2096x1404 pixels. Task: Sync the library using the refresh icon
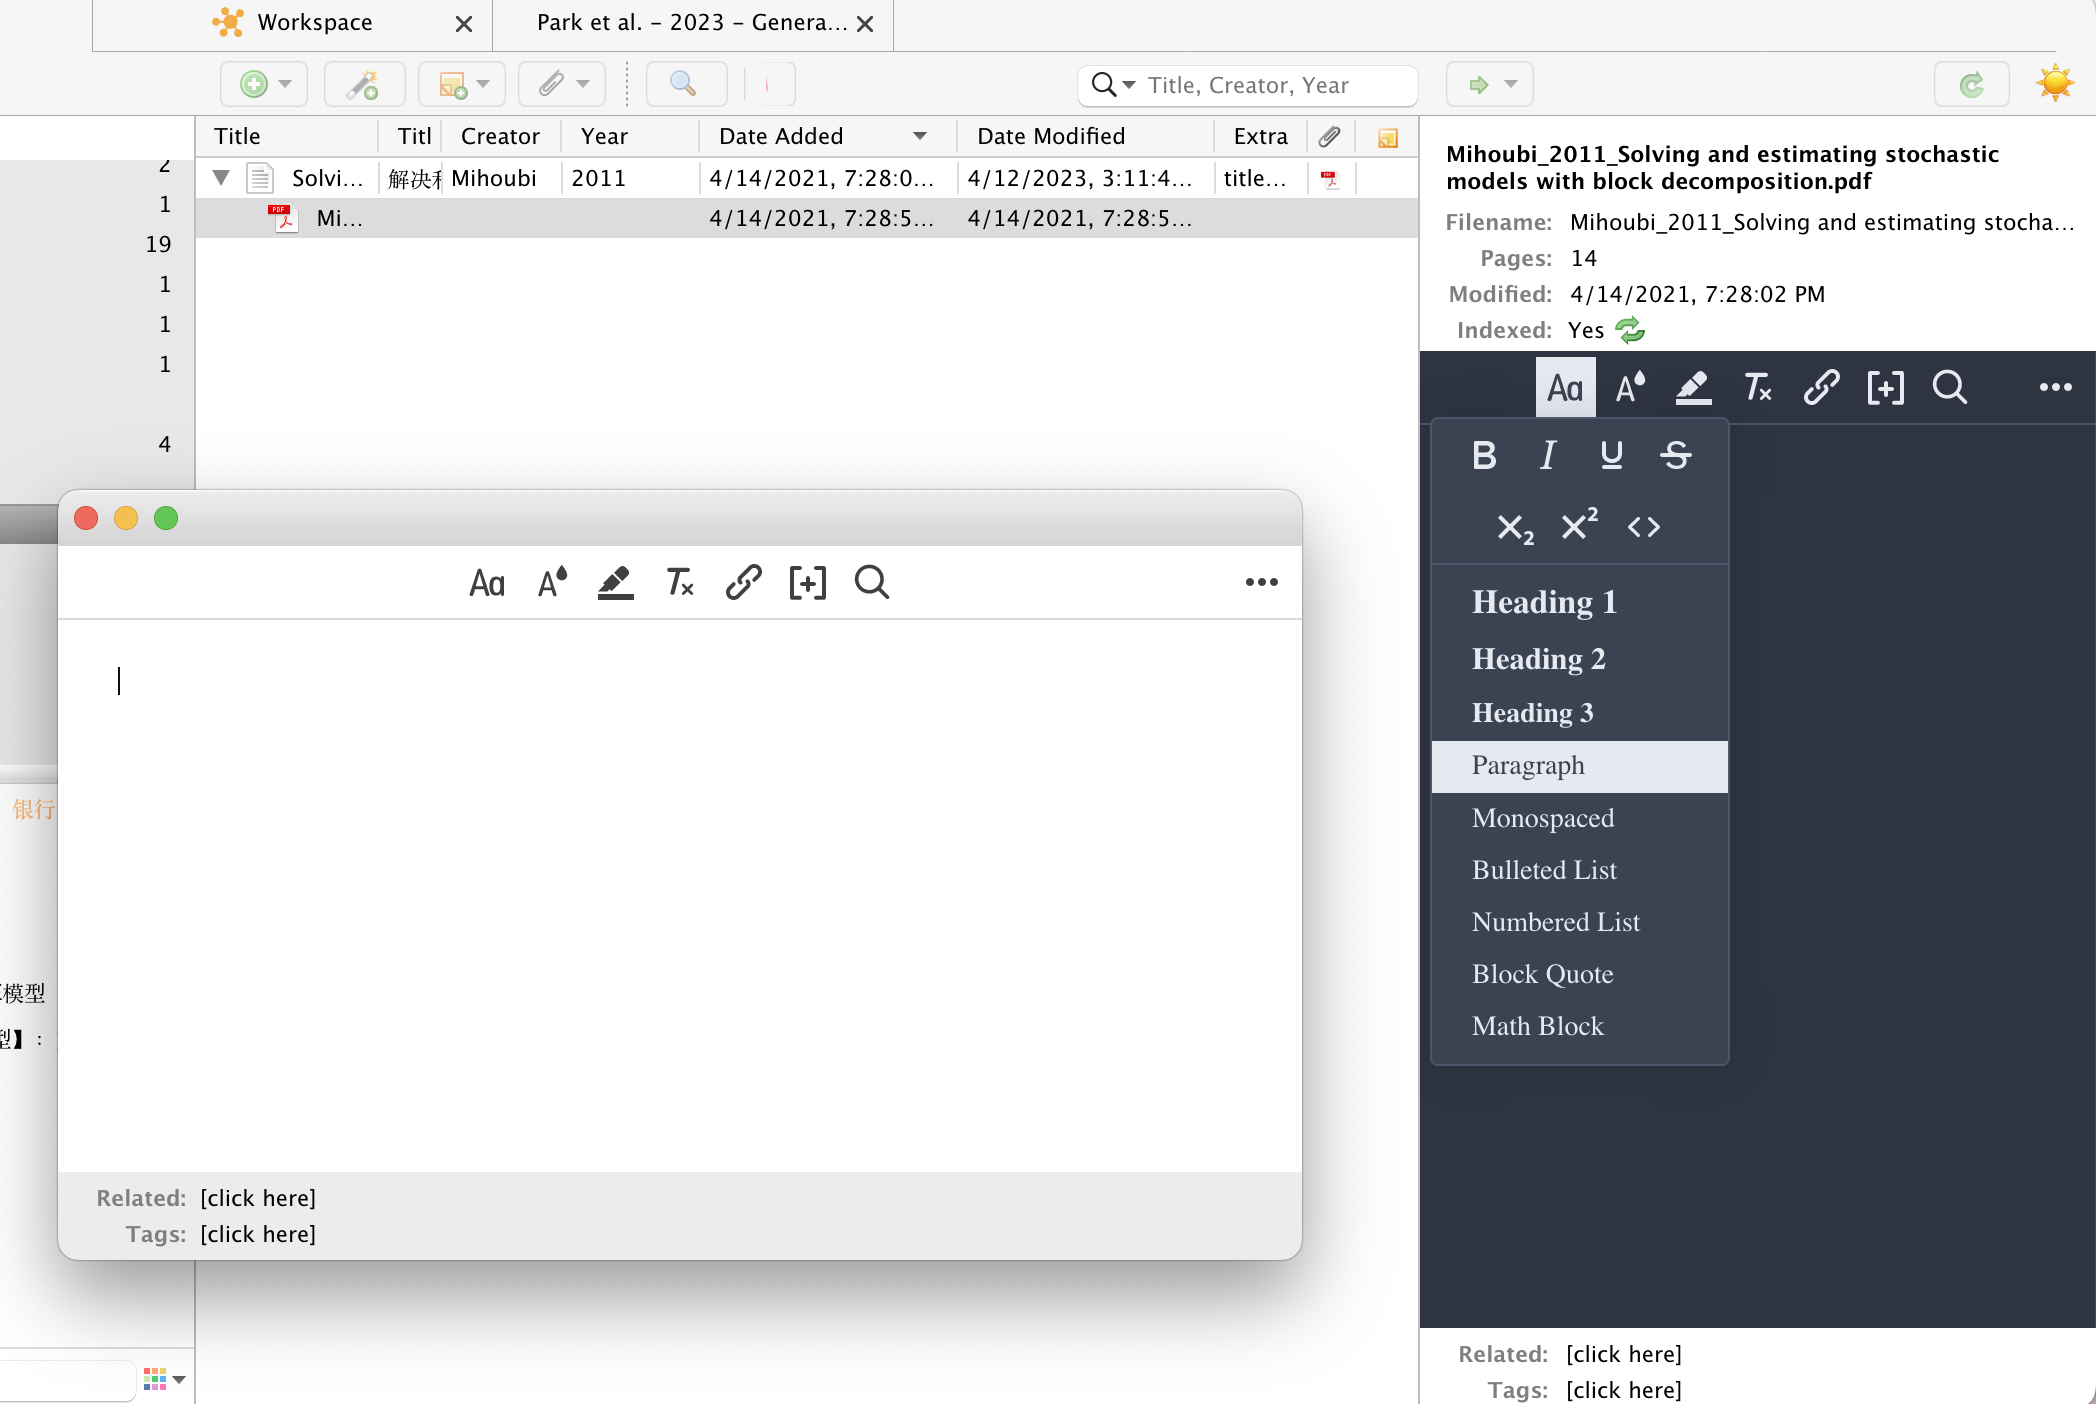1970,84
